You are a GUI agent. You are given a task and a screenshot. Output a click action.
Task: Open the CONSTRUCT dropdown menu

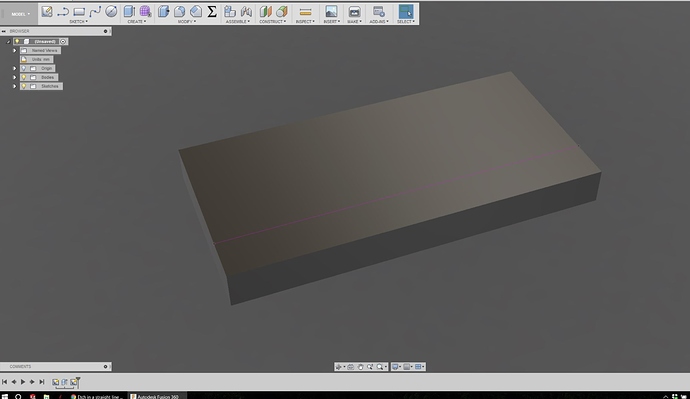[x=272, y=22]
